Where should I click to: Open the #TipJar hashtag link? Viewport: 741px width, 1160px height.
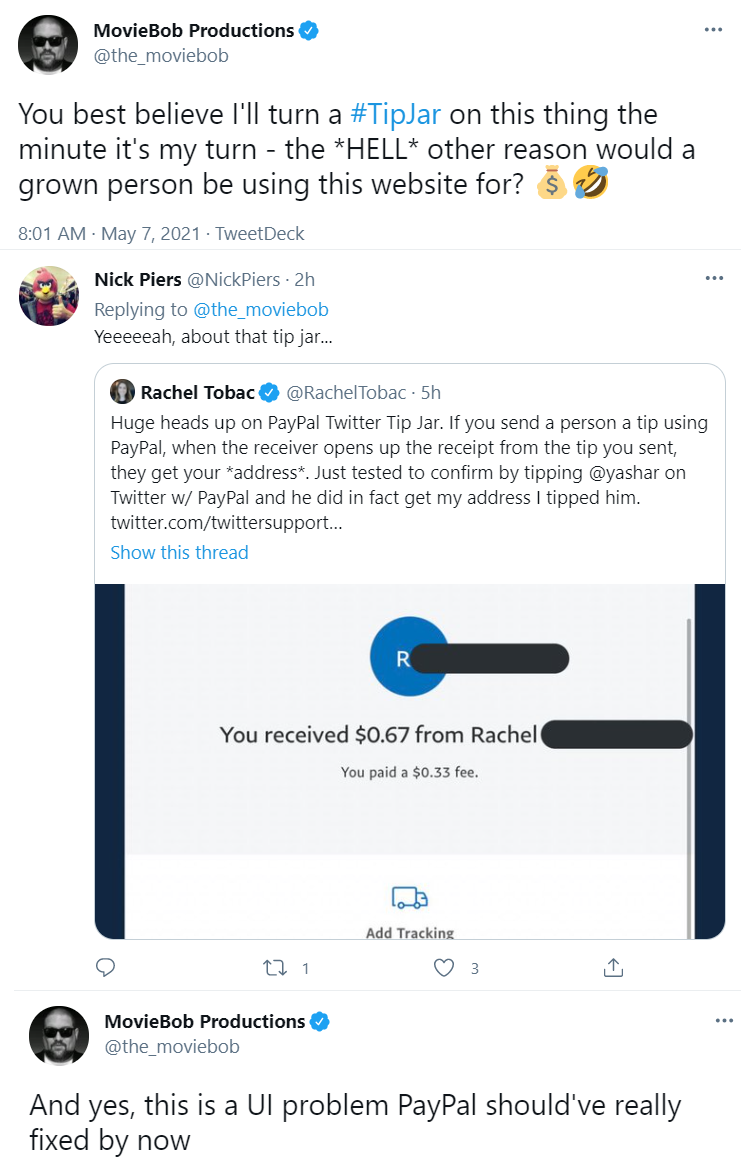395,115
